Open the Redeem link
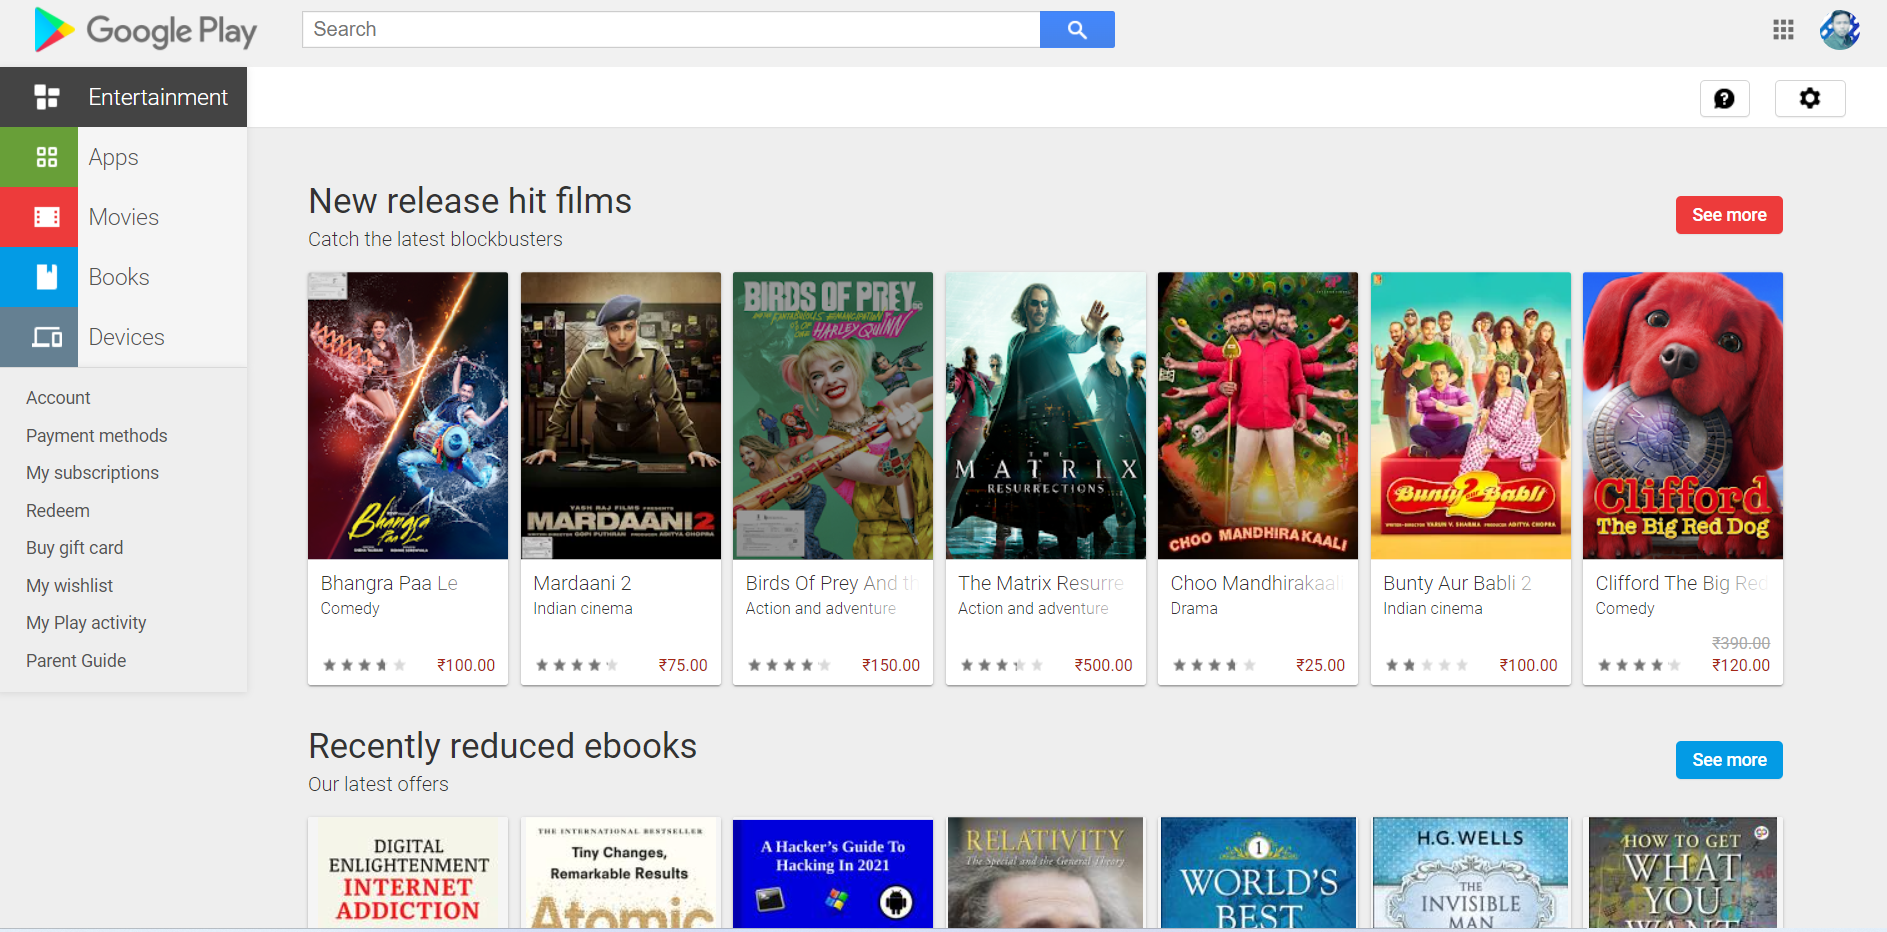Viewport: 1887px width, 932px height. point(58,511)
